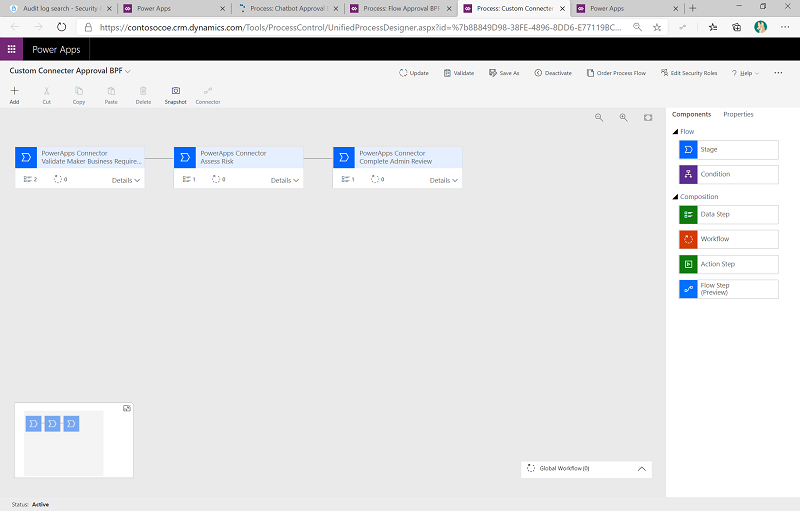Select the Action Step component
The height and width of the screenshot is (511, 800).
click(729, 264)
